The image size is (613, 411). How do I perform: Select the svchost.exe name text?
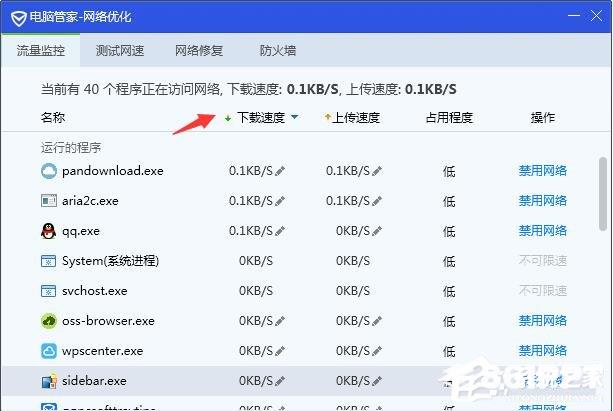tap(95, 291)
